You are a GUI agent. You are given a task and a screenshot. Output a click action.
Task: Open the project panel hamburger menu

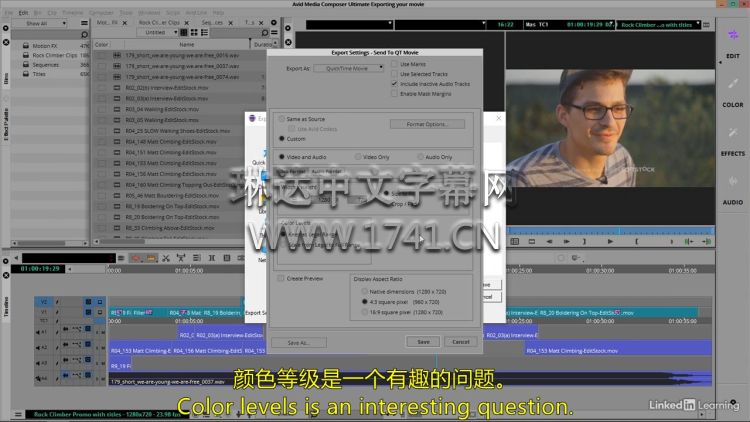[84, 23]
